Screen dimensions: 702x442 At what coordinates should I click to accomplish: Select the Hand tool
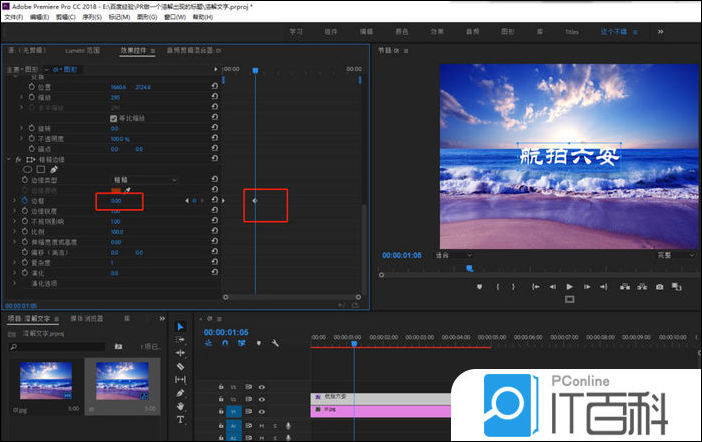[180, 406]
